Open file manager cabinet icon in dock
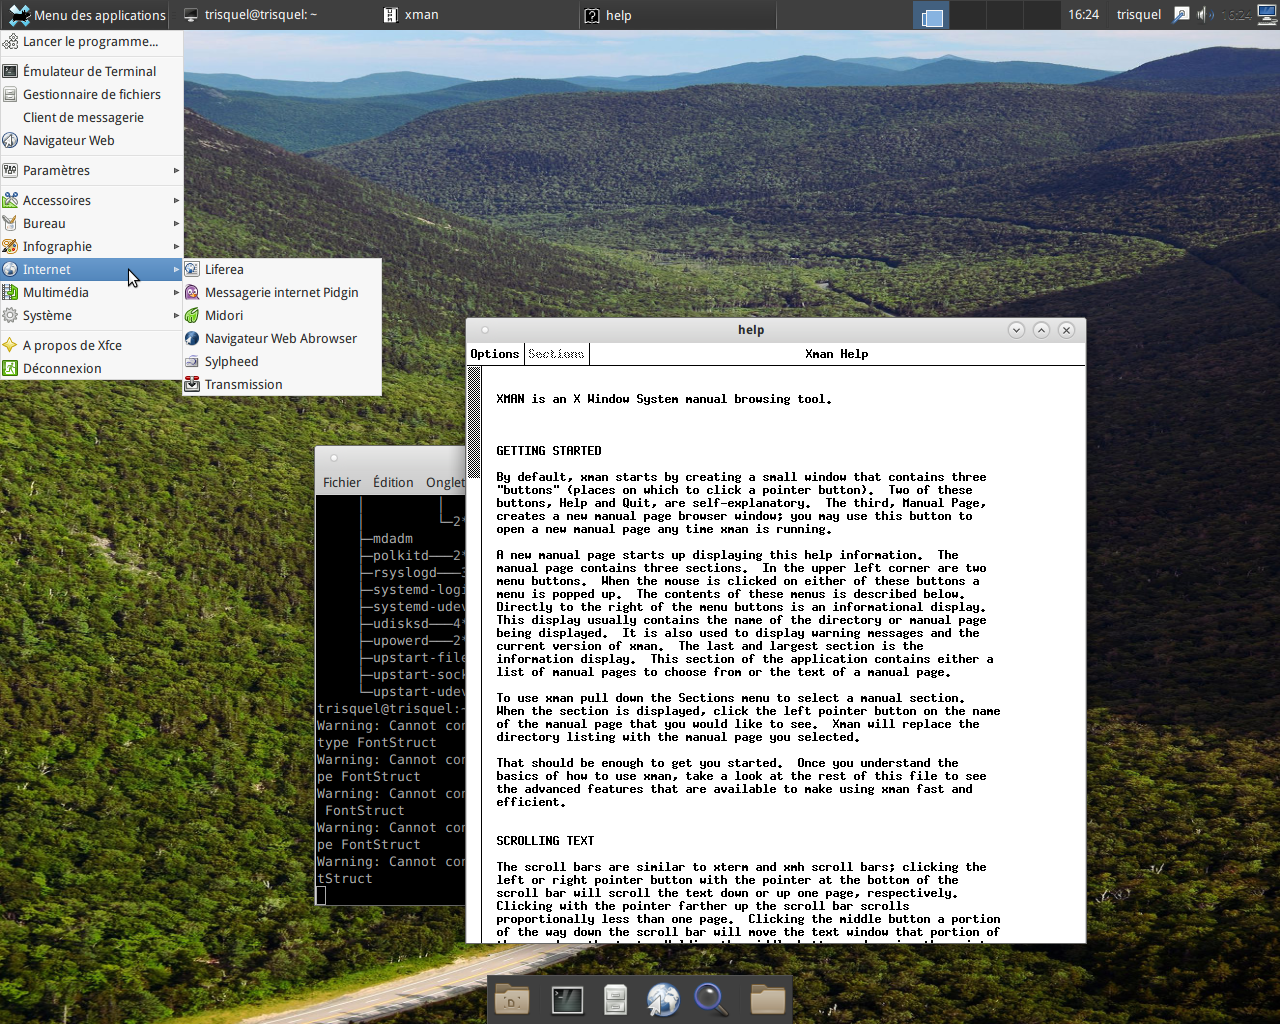Image resolution: width=1280 pixels, height=1024 pixels. [x=615, y=999]
